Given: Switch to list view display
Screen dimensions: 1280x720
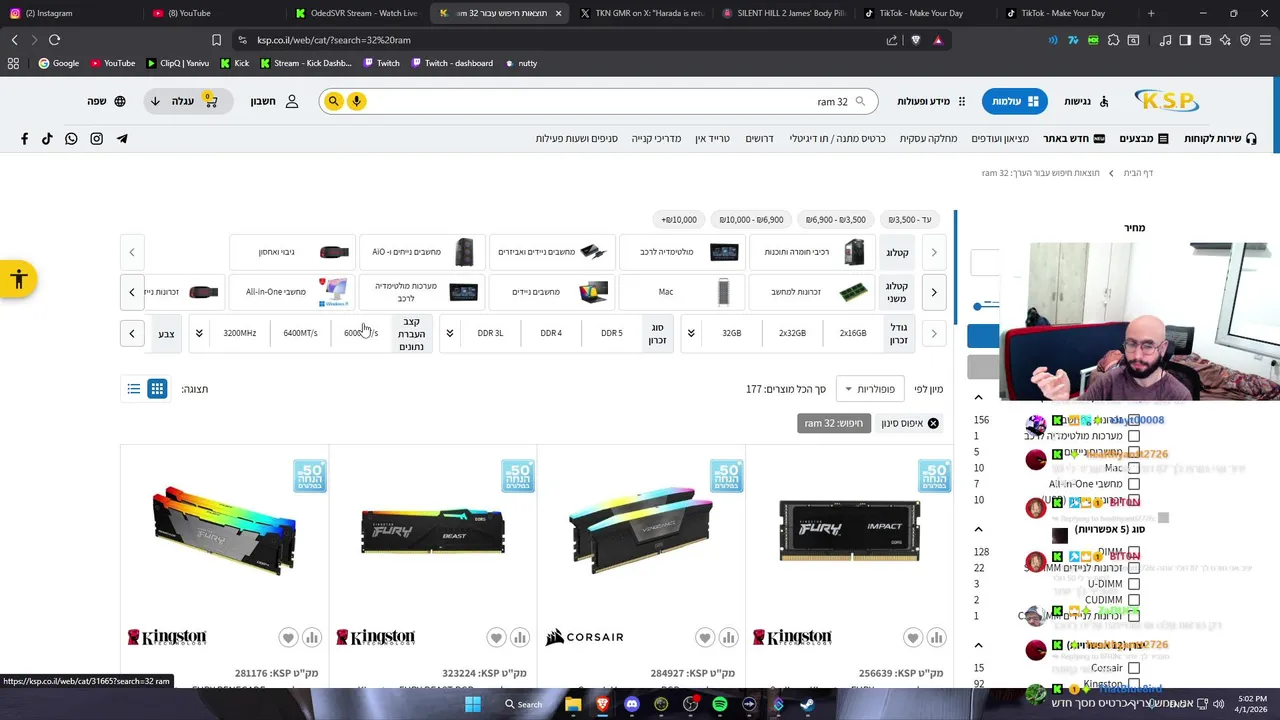Looking at the screenshot, I should 133,389.
